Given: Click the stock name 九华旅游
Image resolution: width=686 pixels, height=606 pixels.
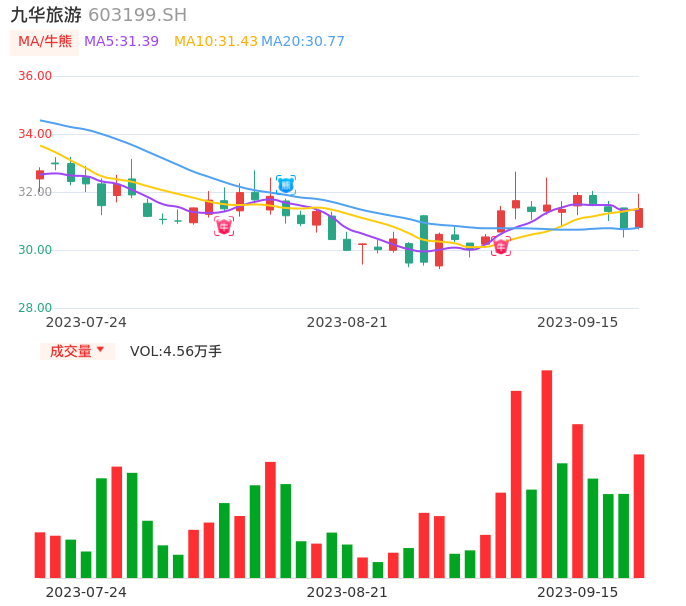Looking at the screenshot, I should point(46,15).
